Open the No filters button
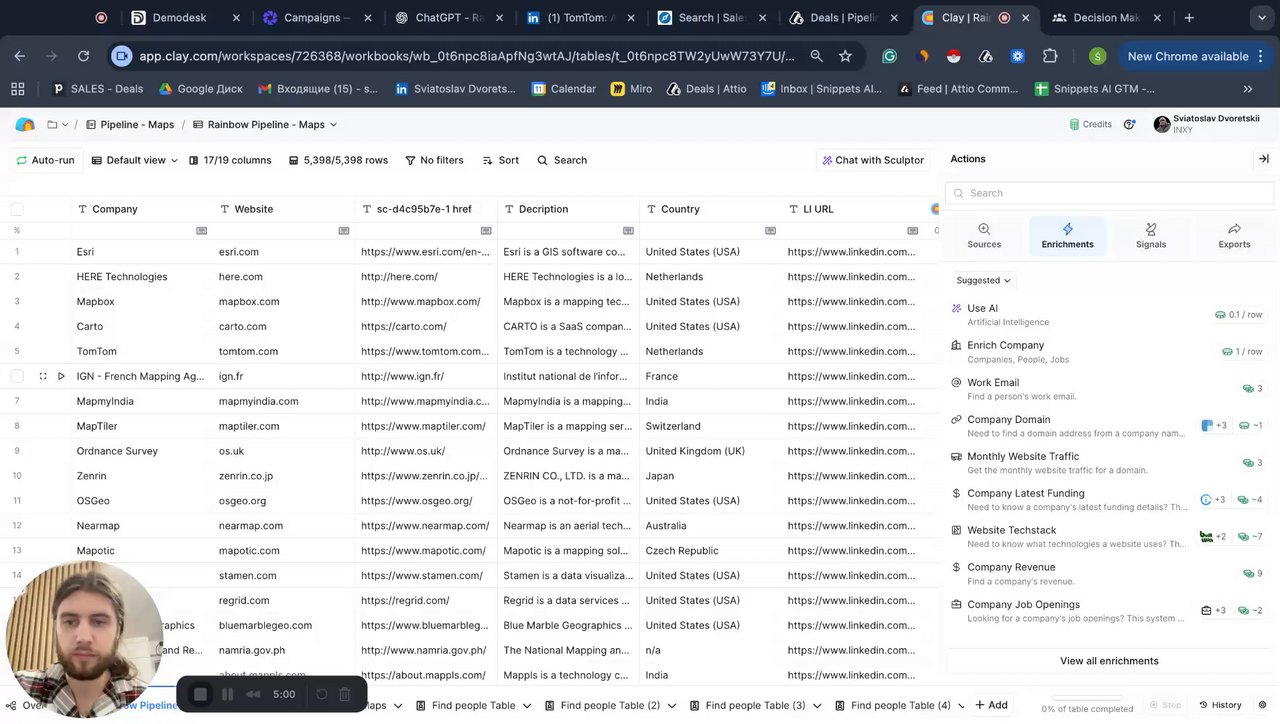The image size is (1280, 724). (x=434, y=160)
